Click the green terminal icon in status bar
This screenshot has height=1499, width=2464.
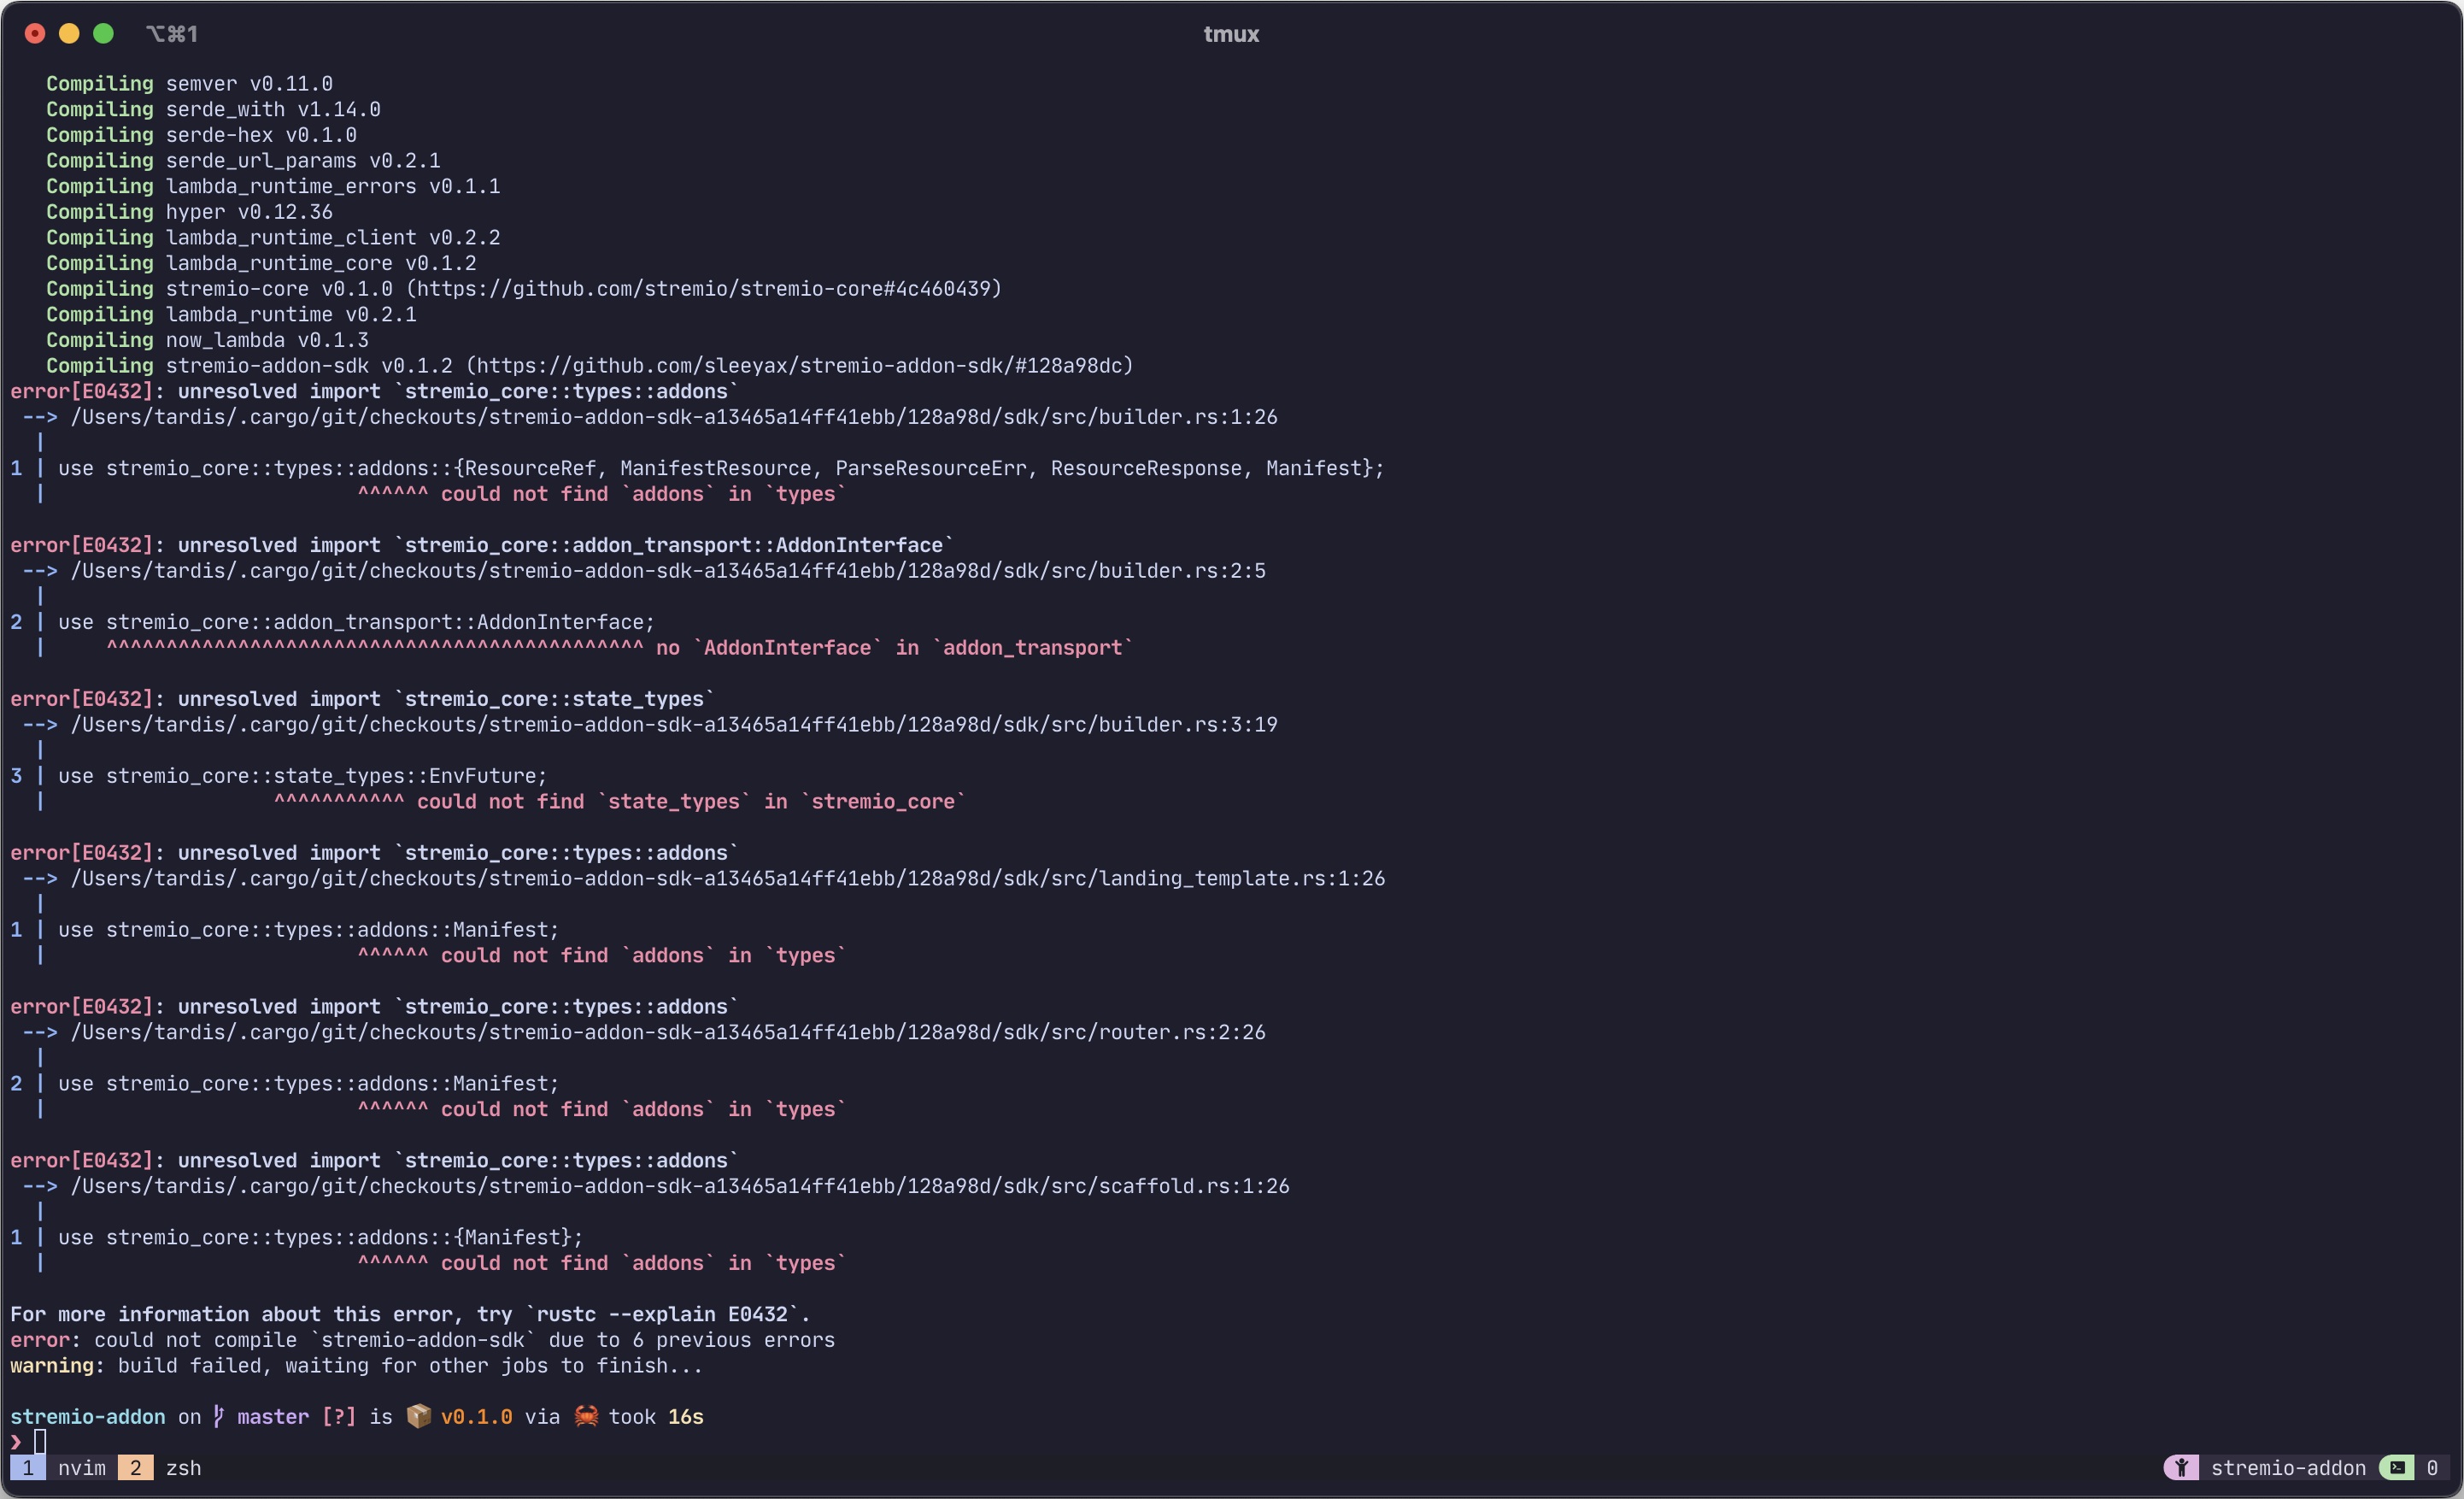[2397, 1468]
